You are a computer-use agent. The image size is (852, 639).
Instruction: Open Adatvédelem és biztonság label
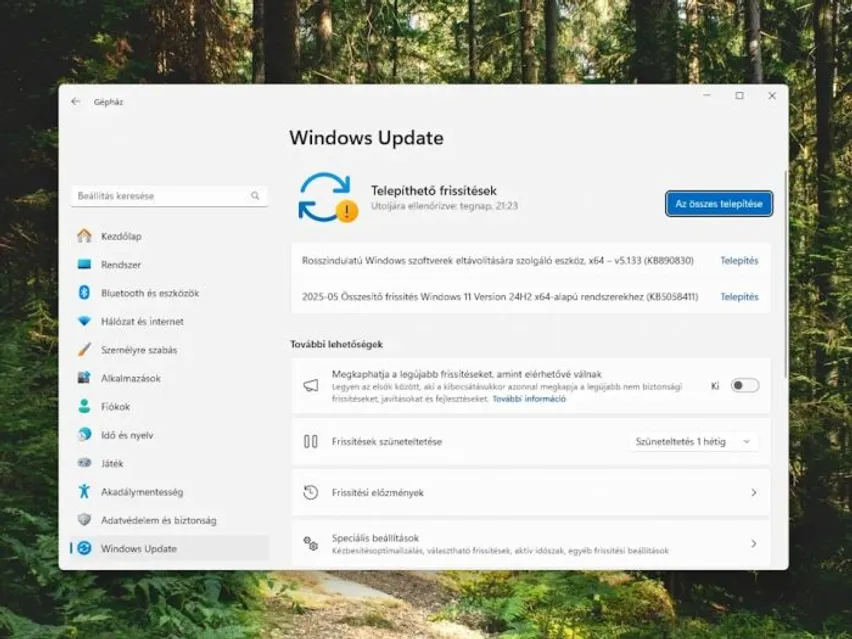tap(159, 521)
